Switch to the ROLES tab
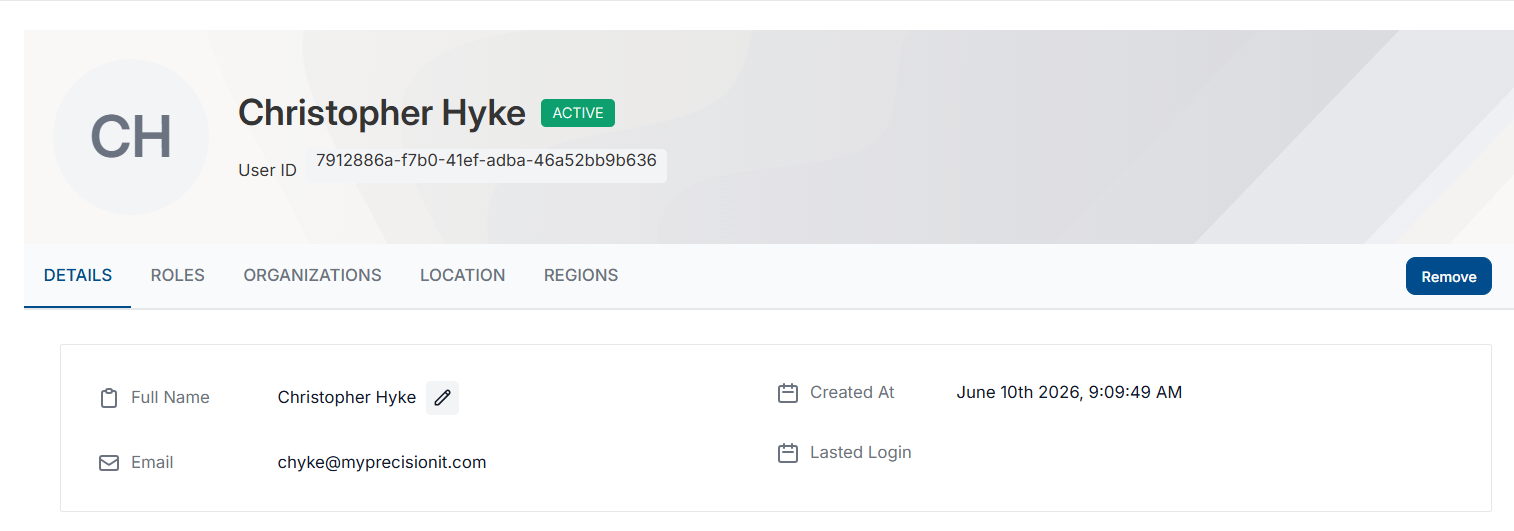Screen dimensions: 1514x531 pyautogui.click(x=178, y=275)
